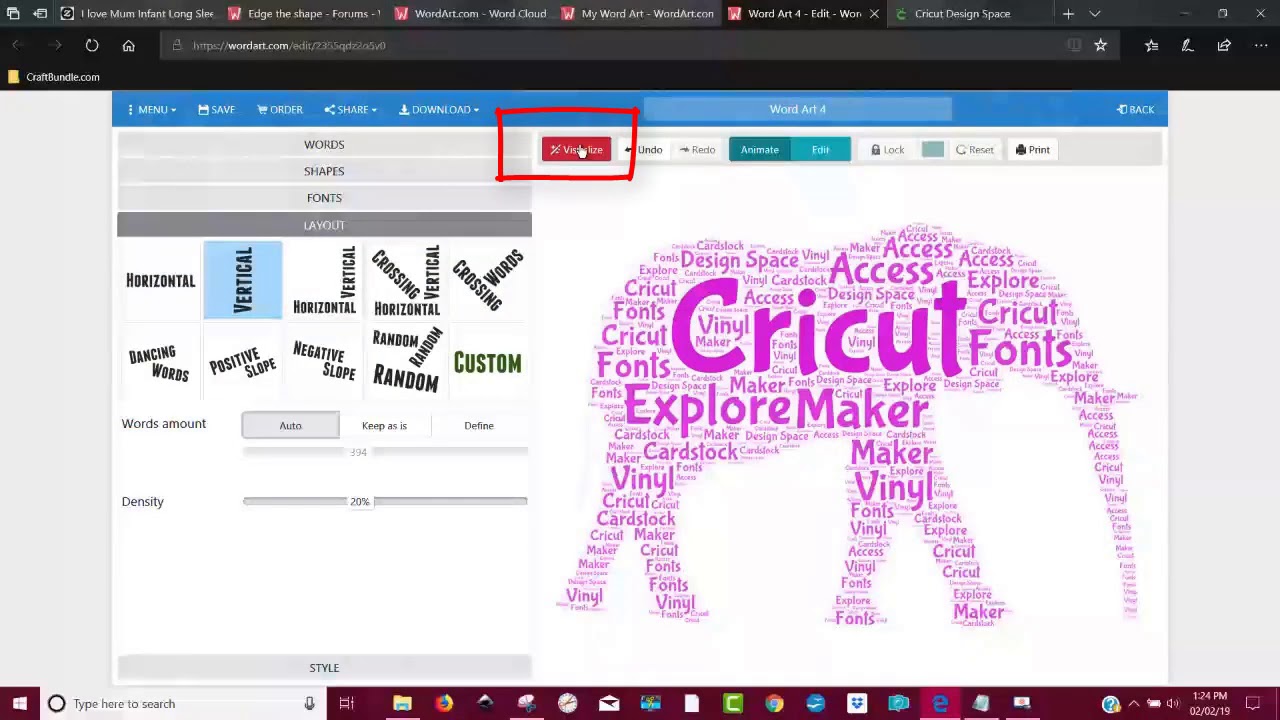Click the Reset button
The height and width of the screenshot is (720, 1280).
tap(975, 150)
